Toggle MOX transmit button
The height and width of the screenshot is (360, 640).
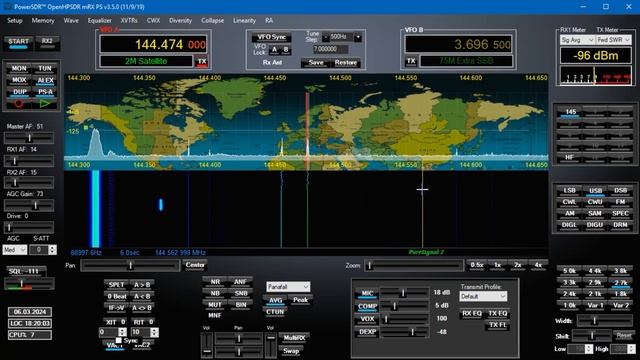pyautogui.click(x=19, y=80)
